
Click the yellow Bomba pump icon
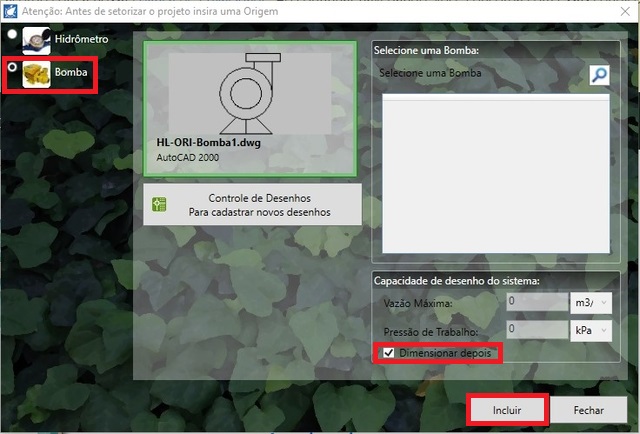coord(37,73)
